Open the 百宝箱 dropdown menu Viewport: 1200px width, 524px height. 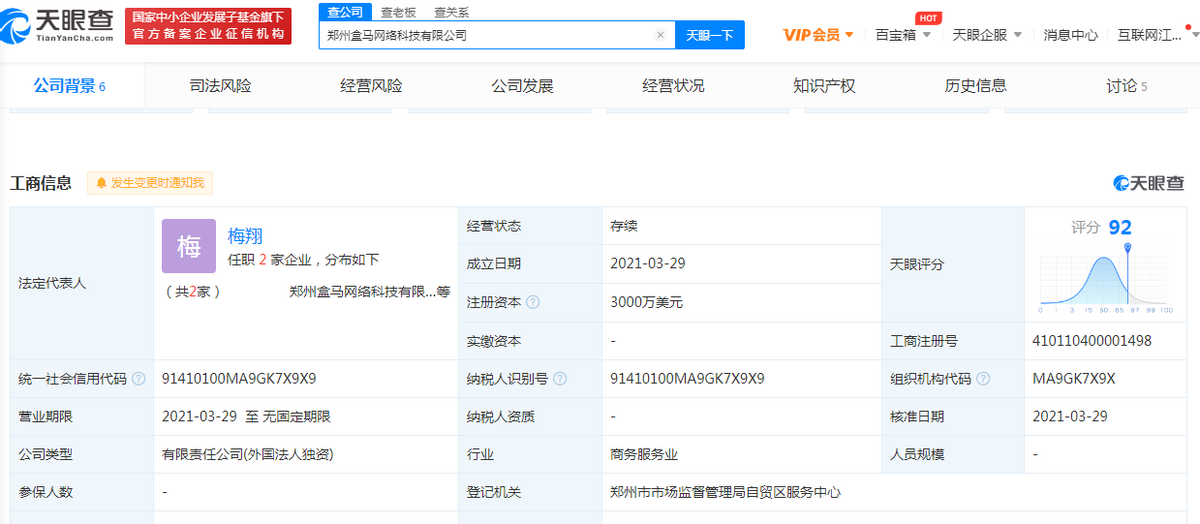(903, 35)
